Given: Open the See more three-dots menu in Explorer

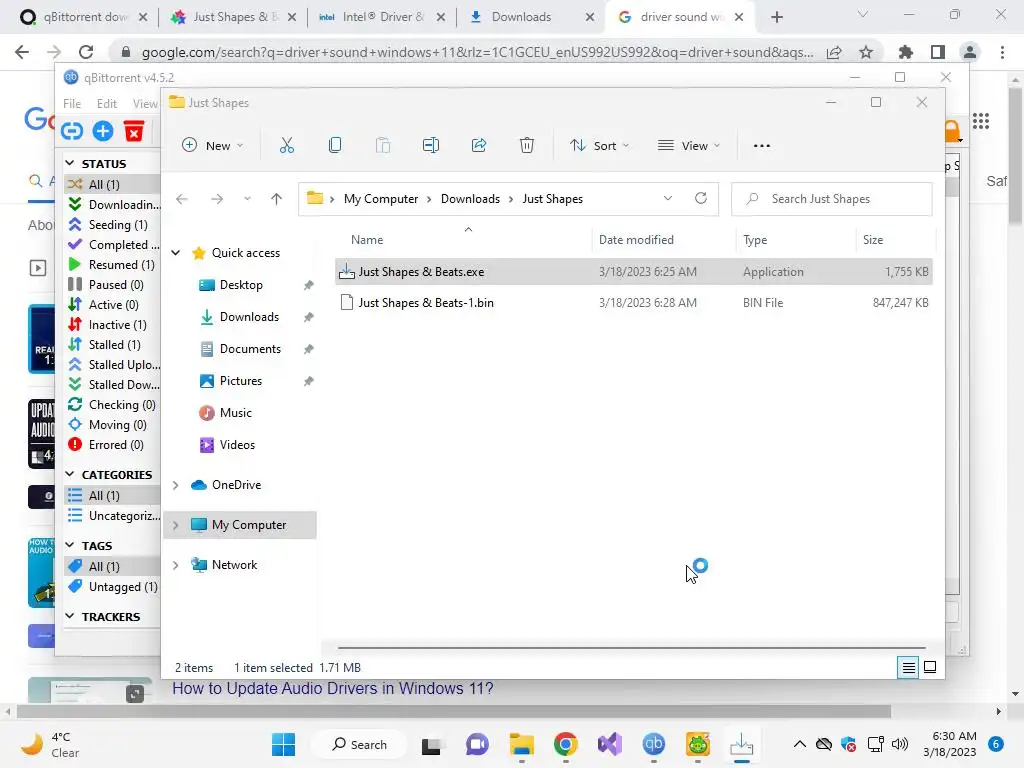Looking at the screenshot, I should pyautogui.click(x=761, y=146).
